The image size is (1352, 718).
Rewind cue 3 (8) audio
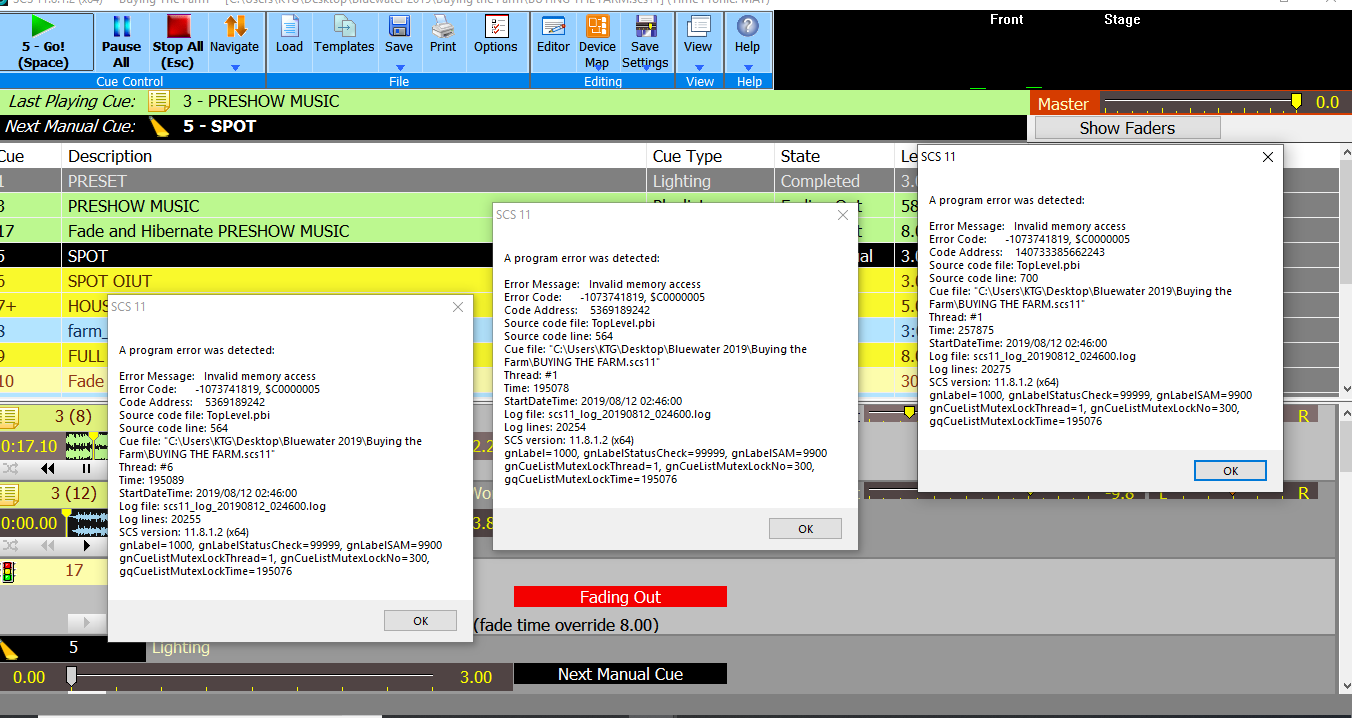(48, 468)
